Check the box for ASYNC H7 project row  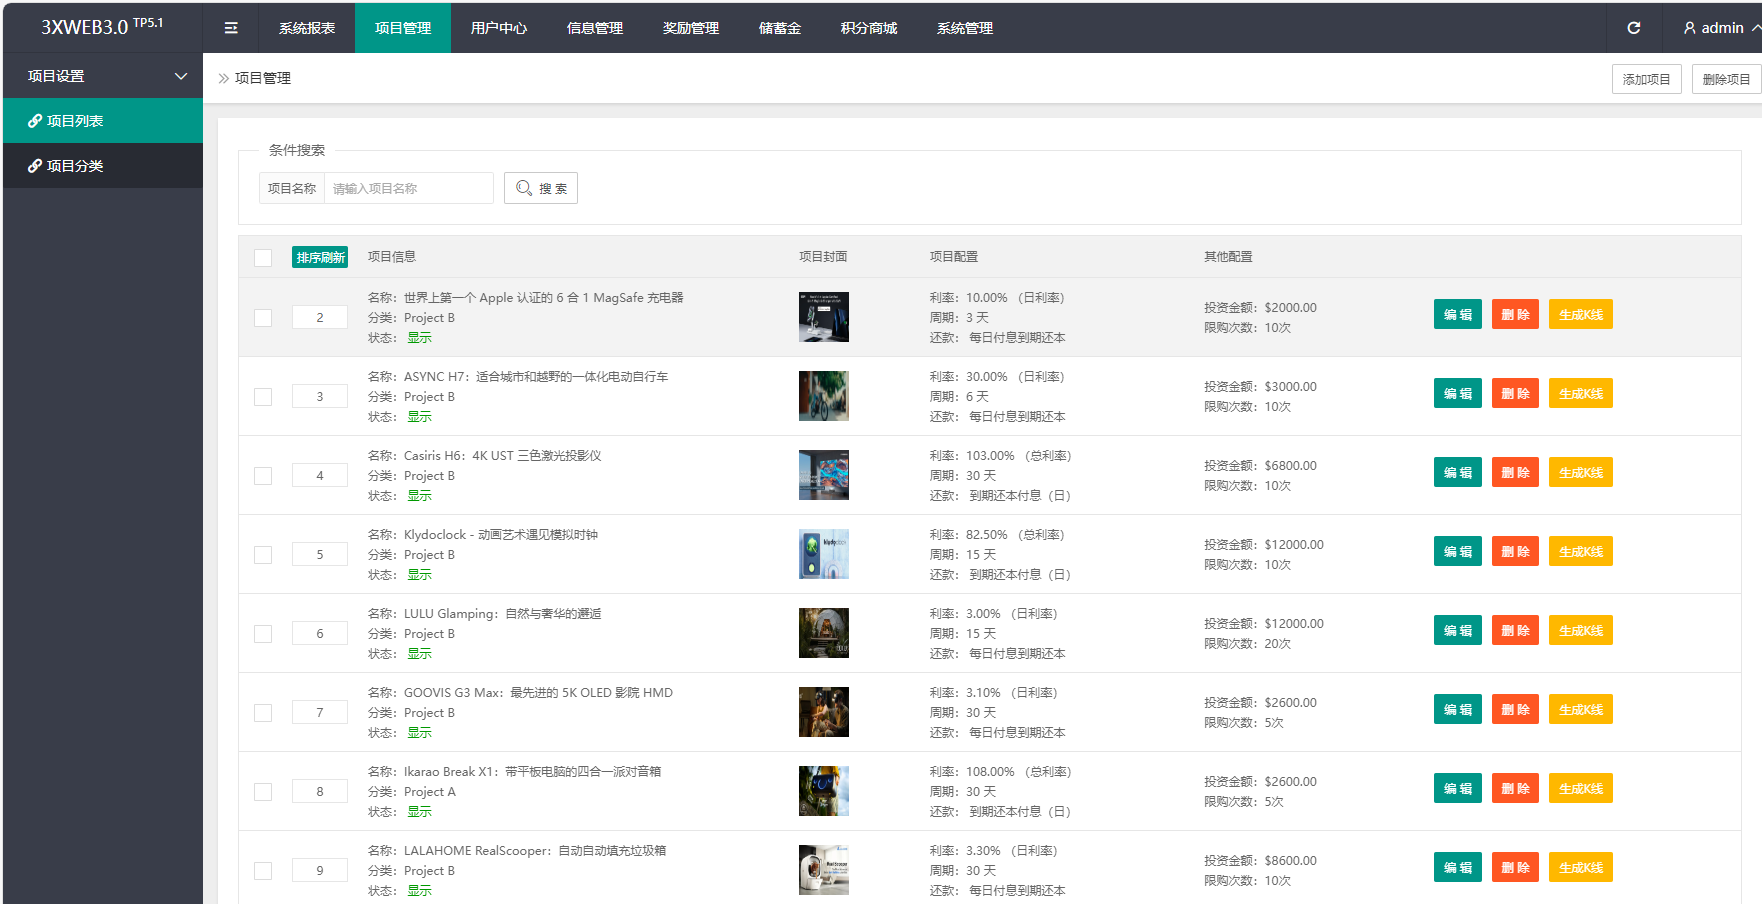click(263, 397)
